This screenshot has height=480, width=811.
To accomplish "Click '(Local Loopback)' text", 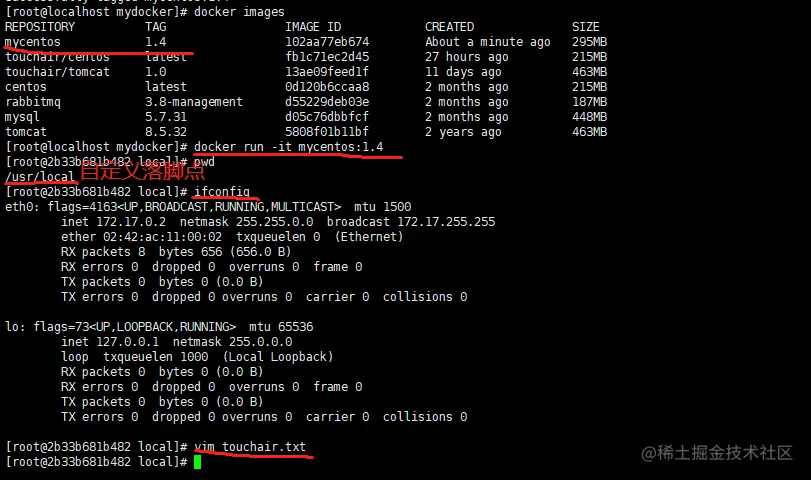I will point(278,357).
